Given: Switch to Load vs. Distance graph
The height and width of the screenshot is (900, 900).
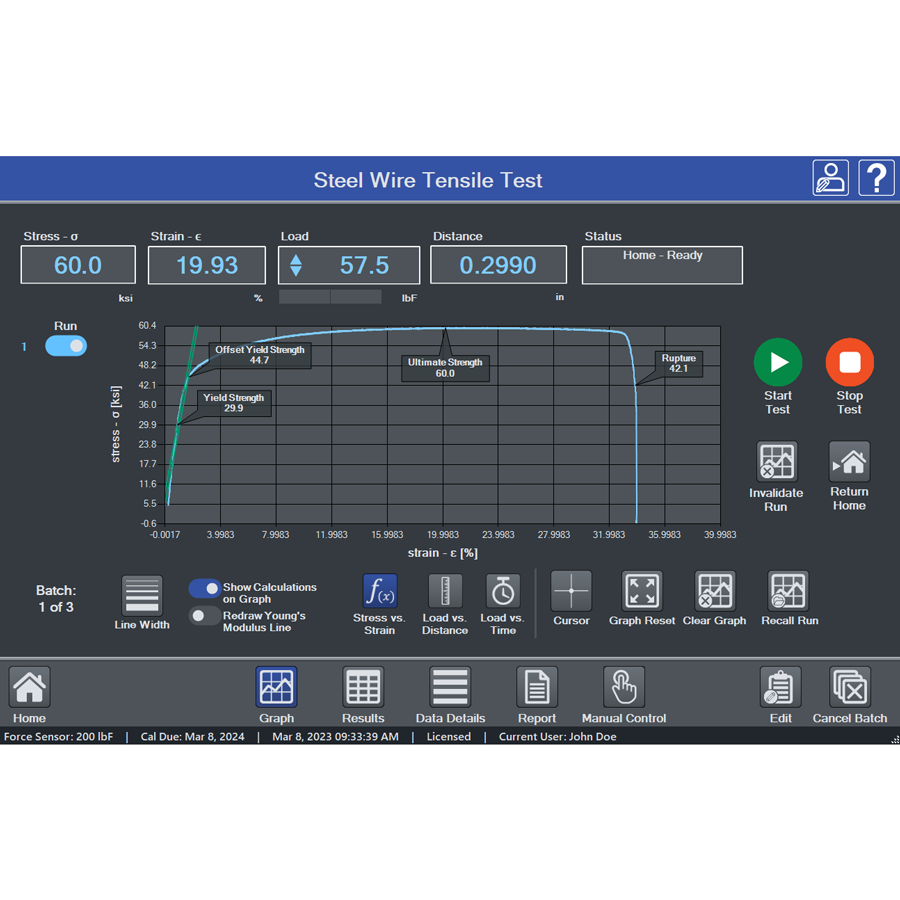Looking at the screenshot, I should (445, 591).
